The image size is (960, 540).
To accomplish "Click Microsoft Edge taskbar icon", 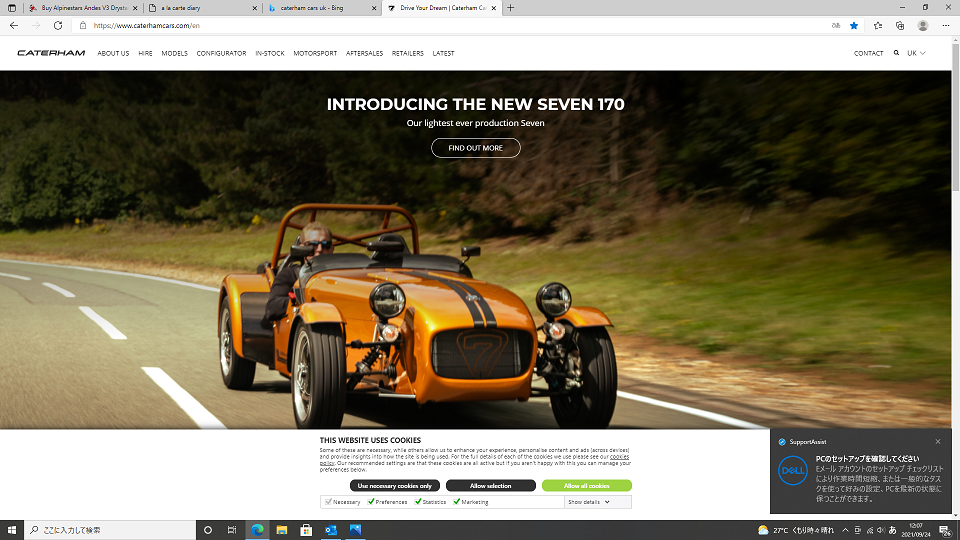I will [x=257, y=530].
